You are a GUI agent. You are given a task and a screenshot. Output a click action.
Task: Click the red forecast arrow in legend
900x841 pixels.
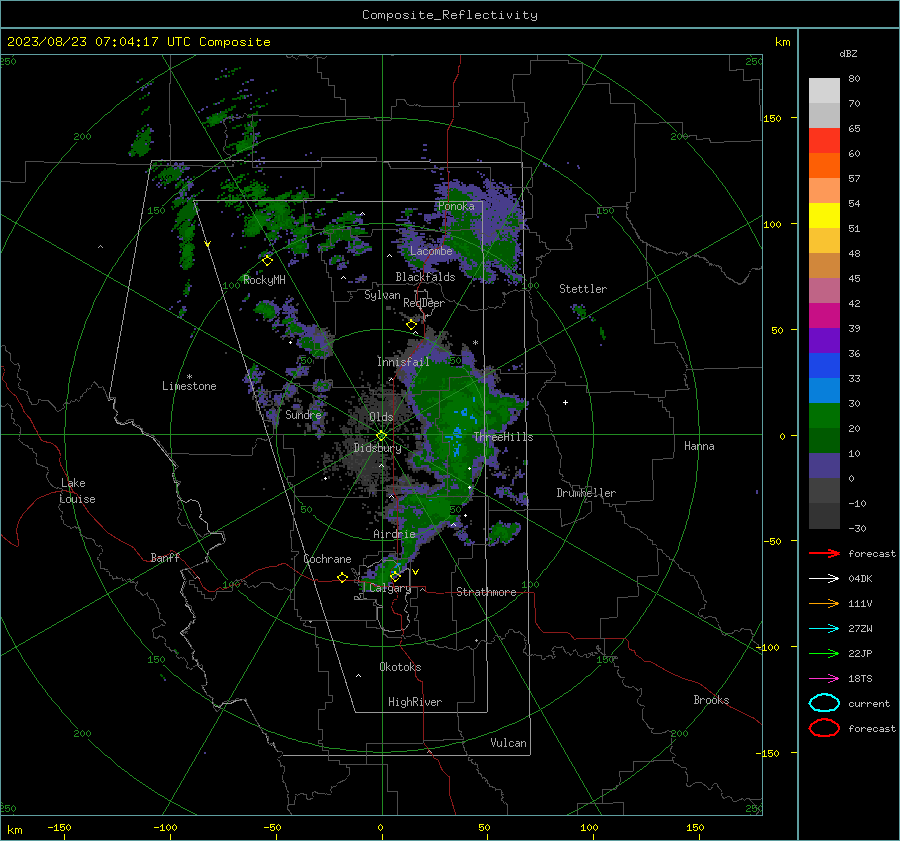pos(824,553)
